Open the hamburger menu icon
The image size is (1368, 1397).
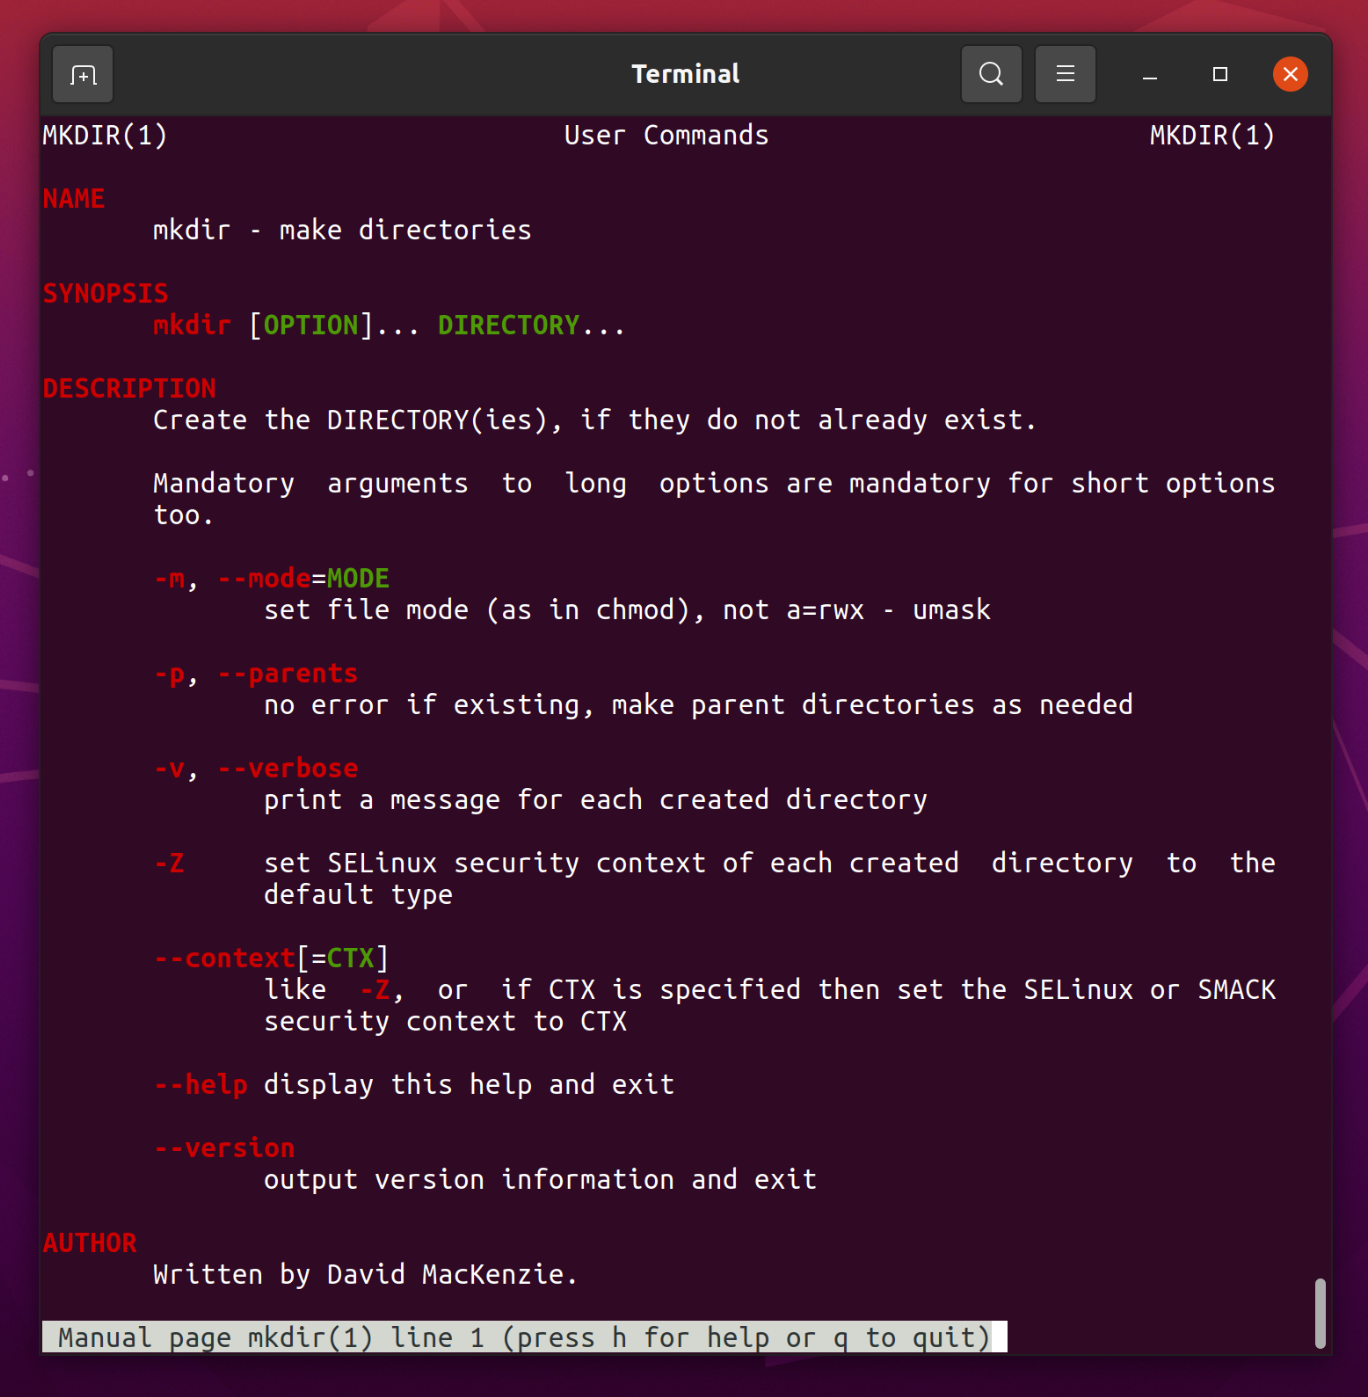point(1064,73)
